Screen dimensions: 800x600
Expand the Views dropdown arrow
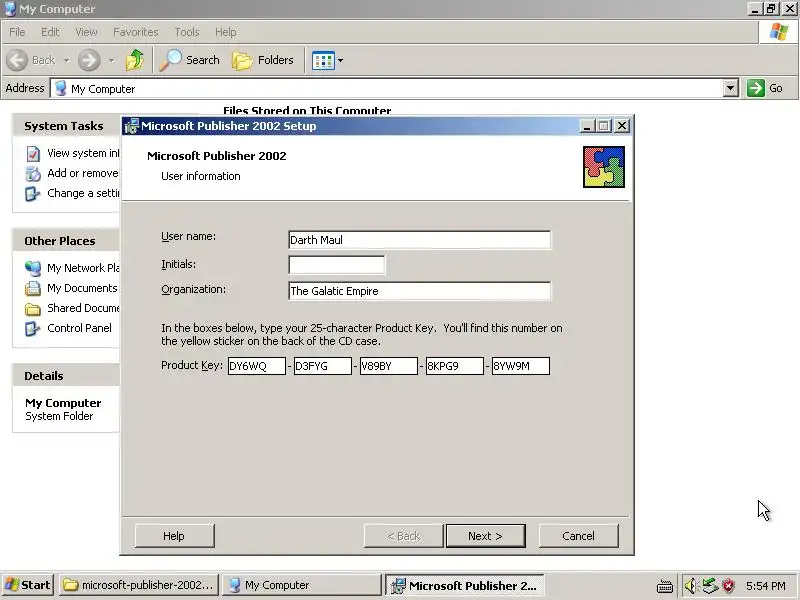340,60
